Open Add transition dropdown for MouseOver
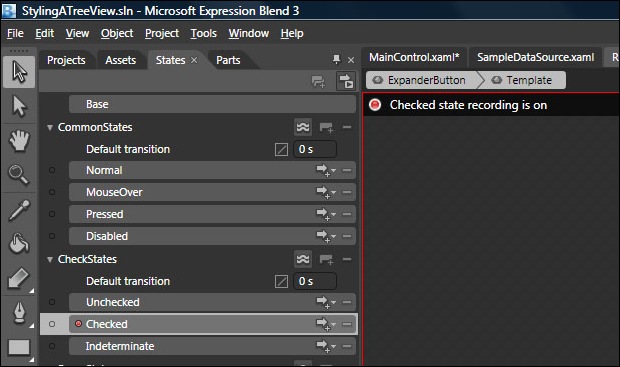Screen dimensions: 620x367 click(x=326, y=192)
